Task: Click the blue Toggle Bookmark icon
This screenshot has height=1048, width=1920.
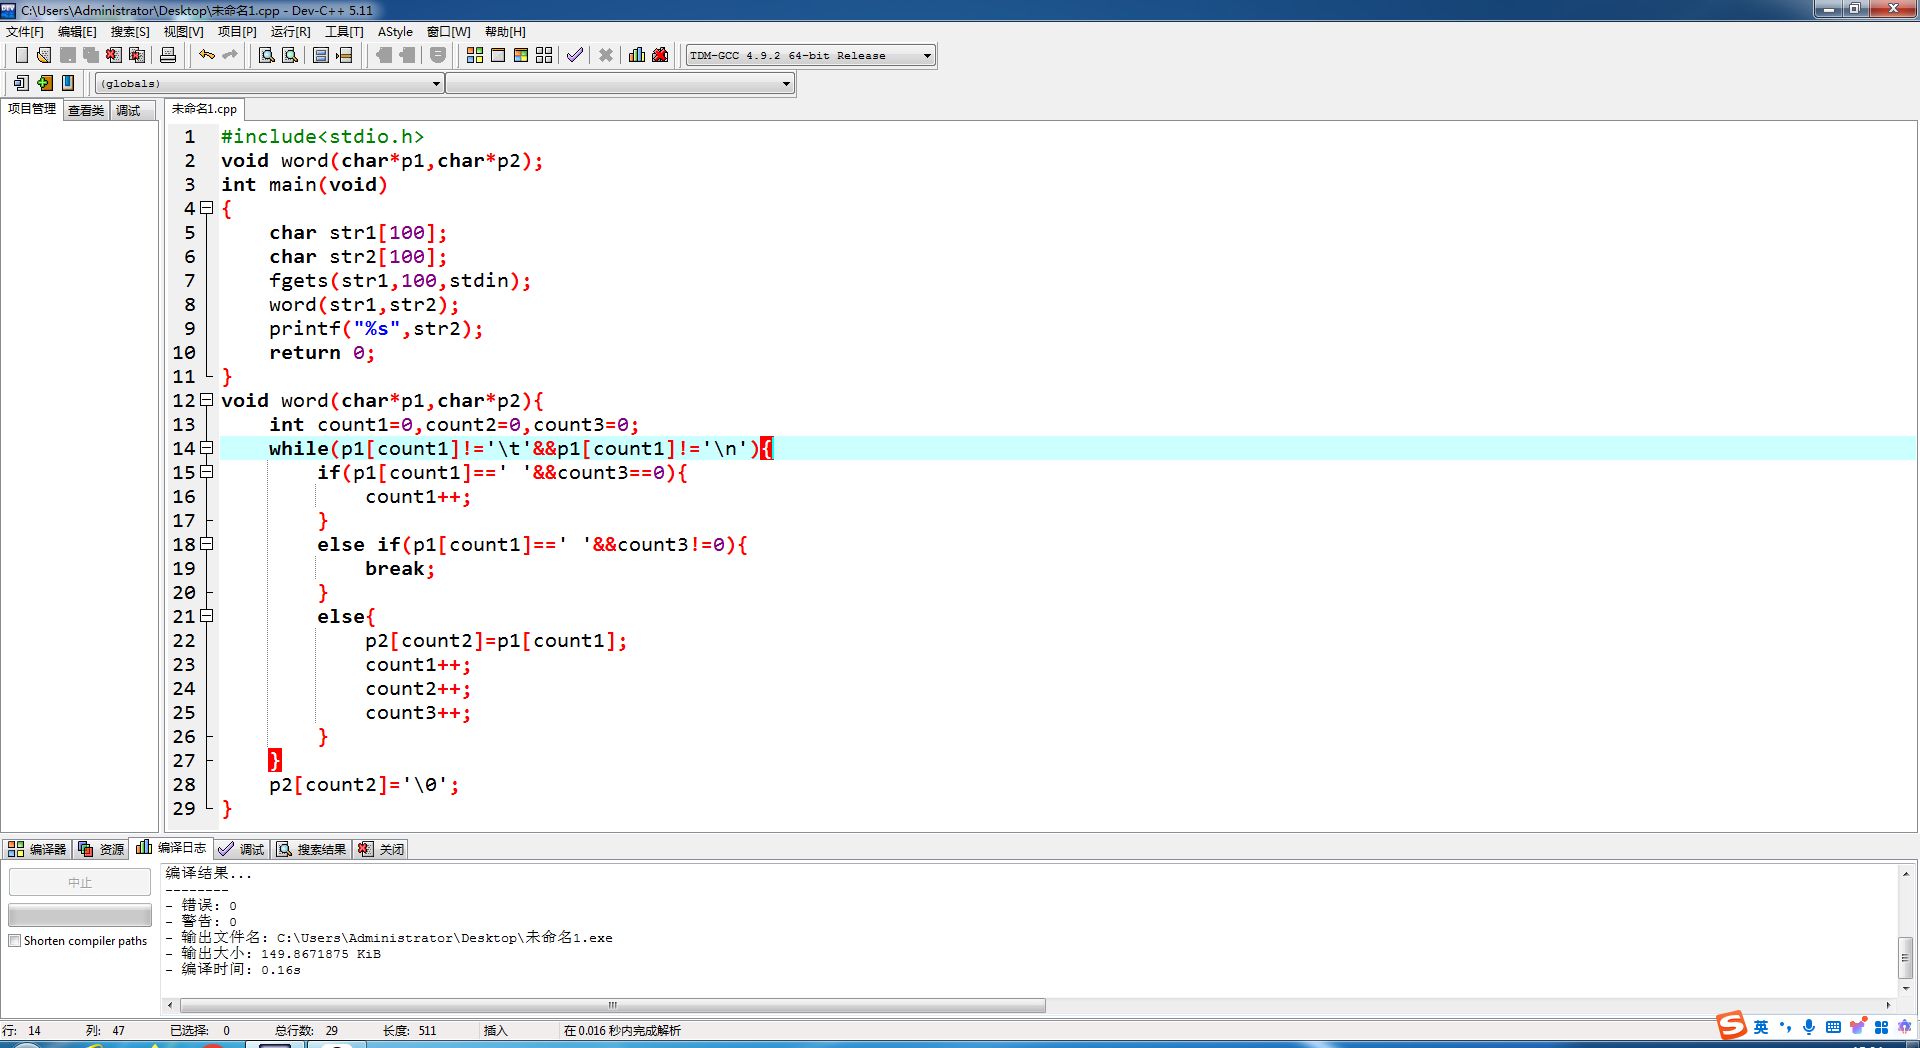Action: point(68,83)
